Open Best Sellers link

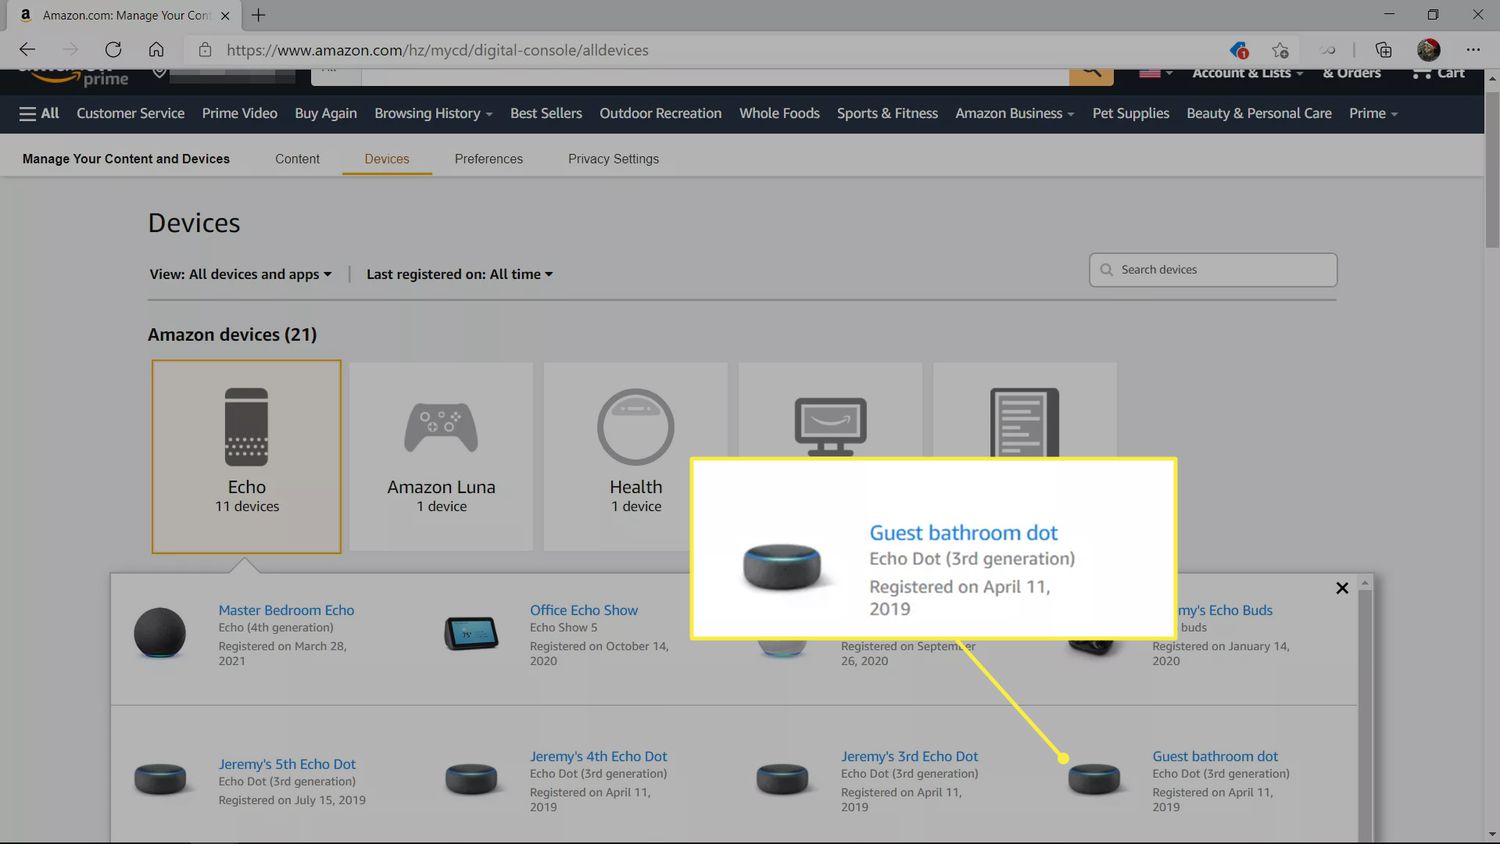[546, 114]
